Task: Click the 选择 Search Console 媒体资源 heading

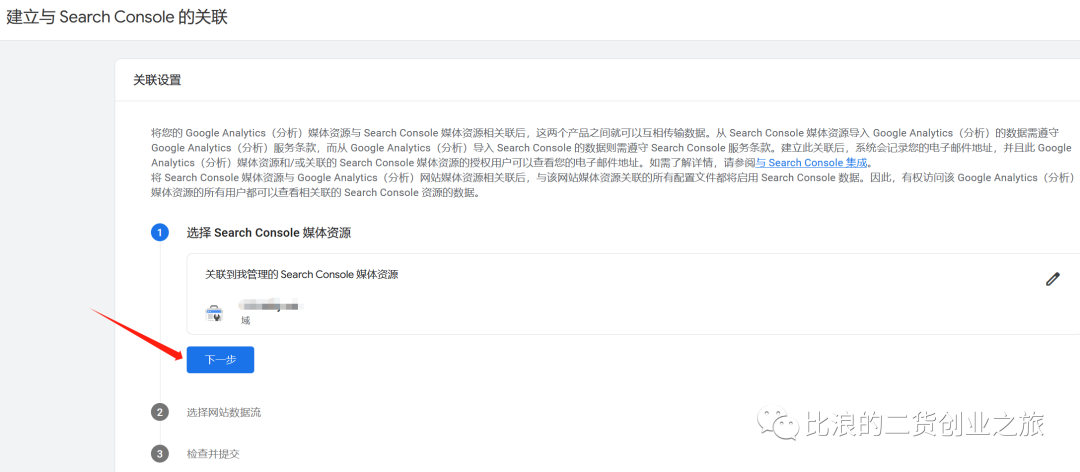Action: 269,233
